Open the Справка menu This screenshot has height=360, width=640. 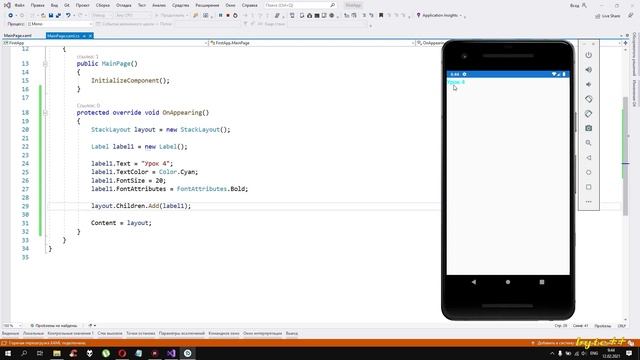(x=249, y=5)
